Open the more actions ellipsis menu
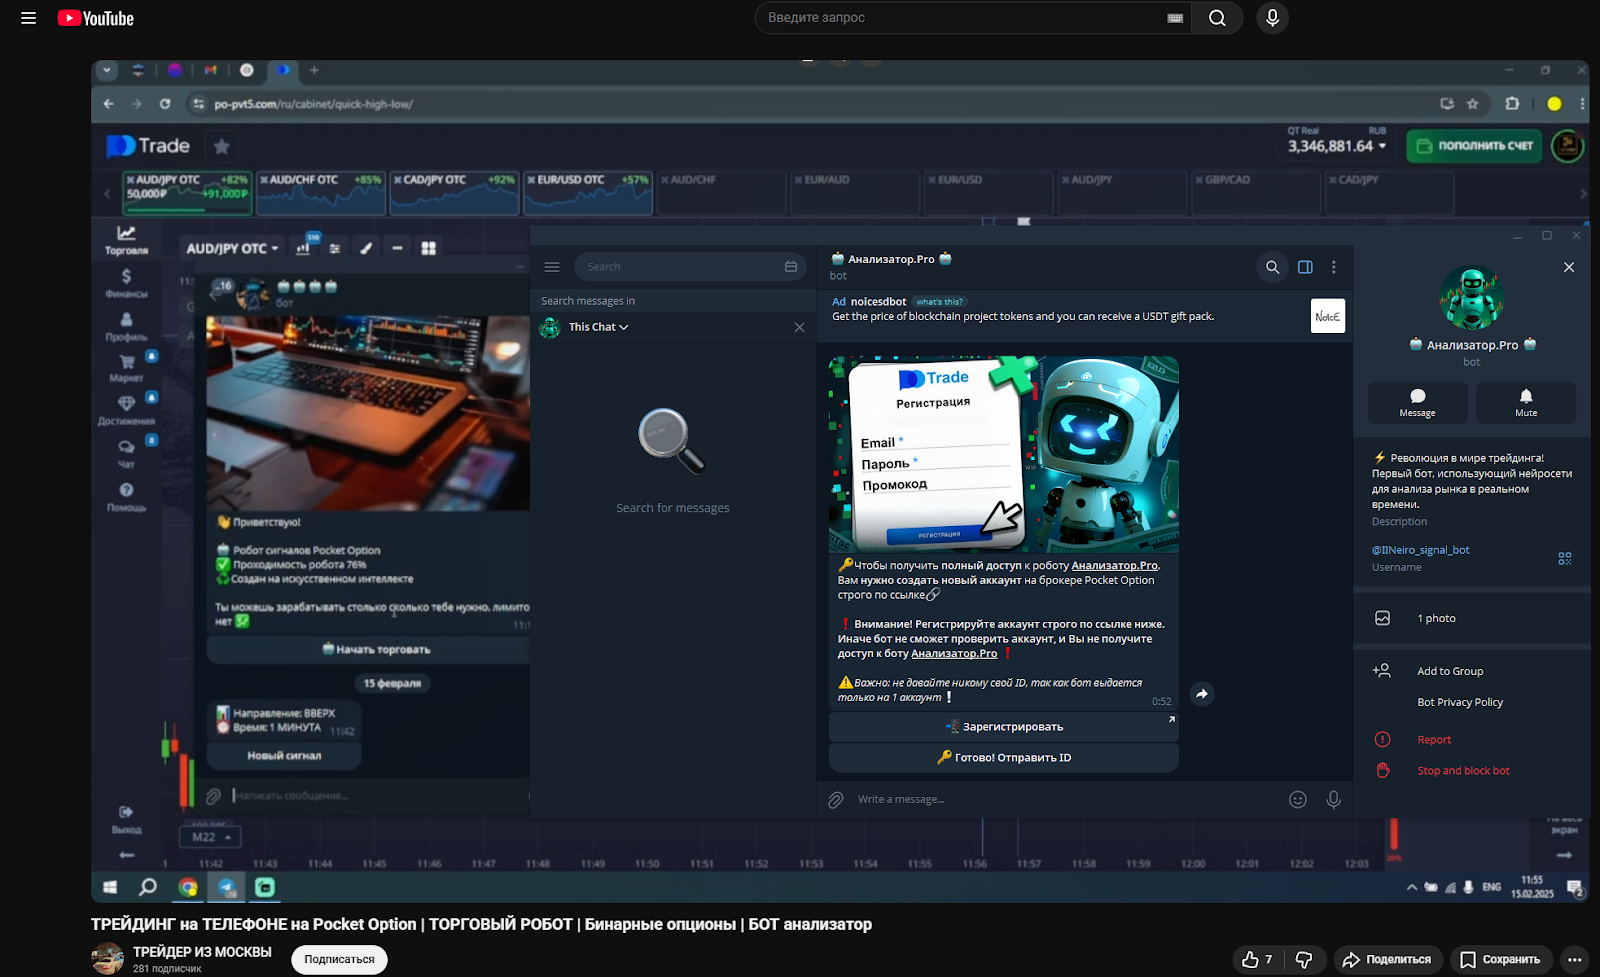 1575,959
